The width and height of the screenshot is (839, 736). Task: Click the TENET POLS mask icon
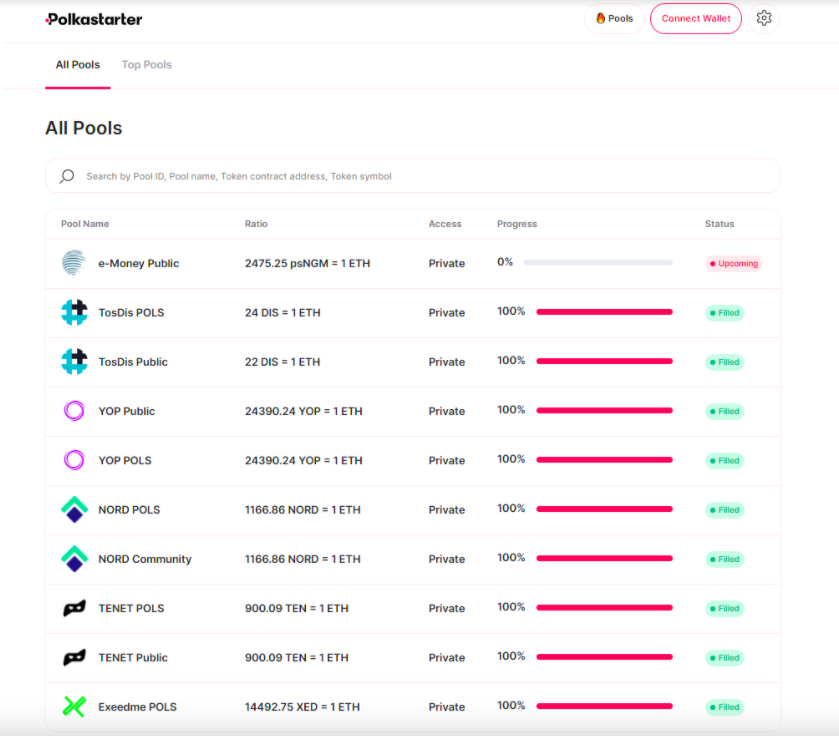74,608
